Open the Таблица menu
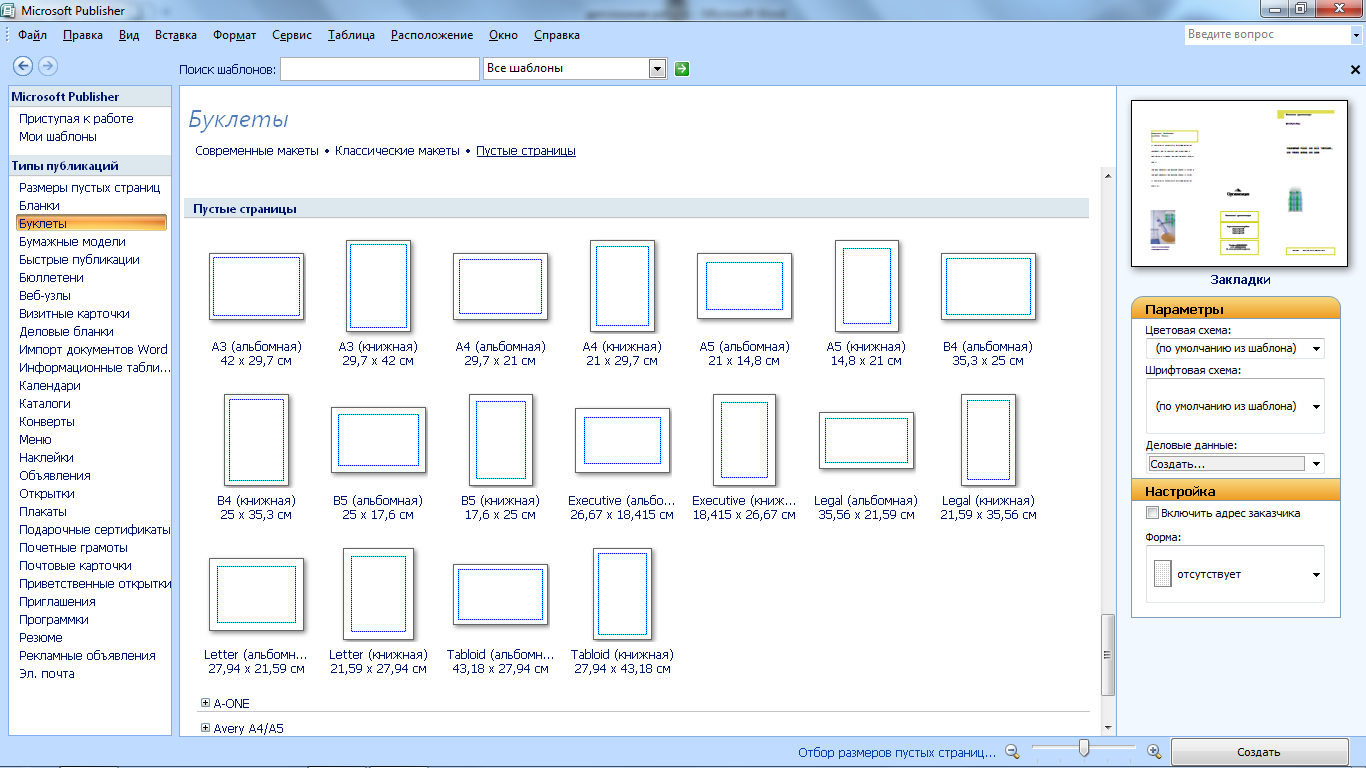This screenshot has height=768, width=1366. coord(351,35)
